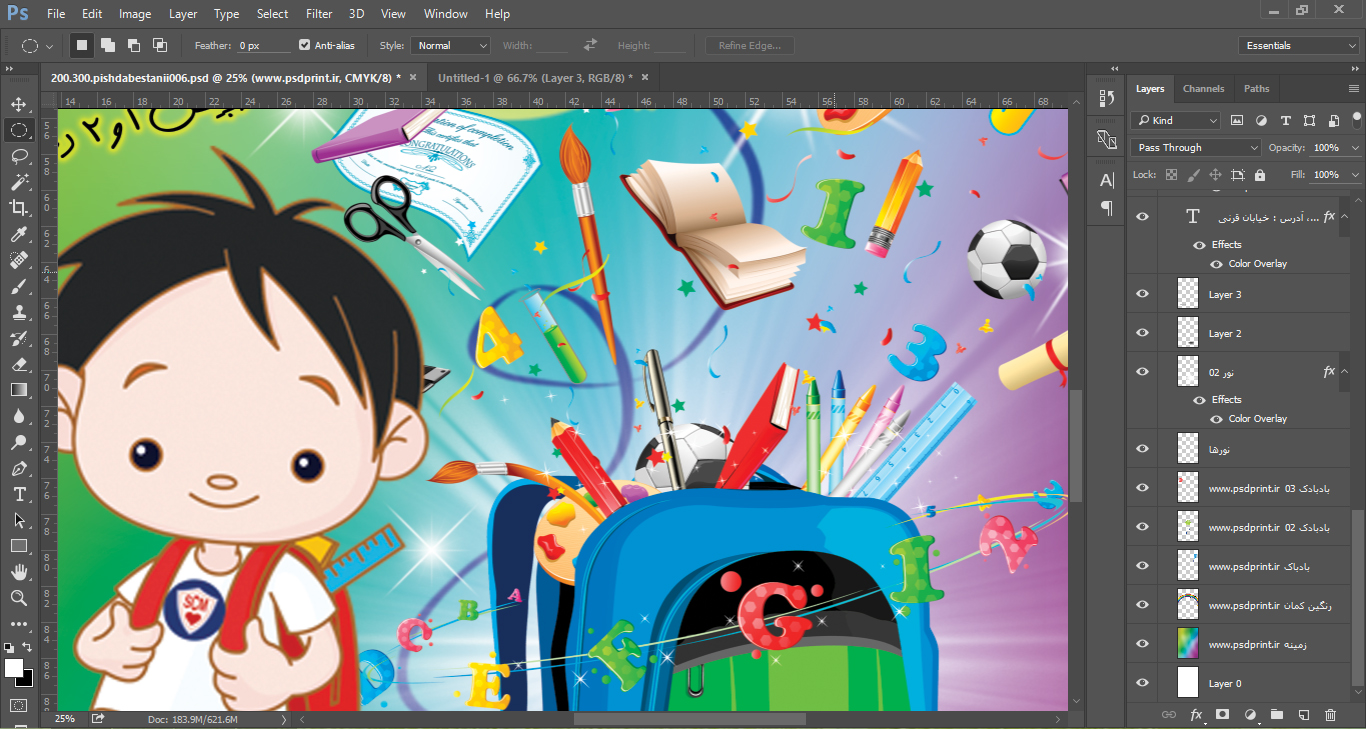Select the Spot Healing Brush tool

coord(18,260)
